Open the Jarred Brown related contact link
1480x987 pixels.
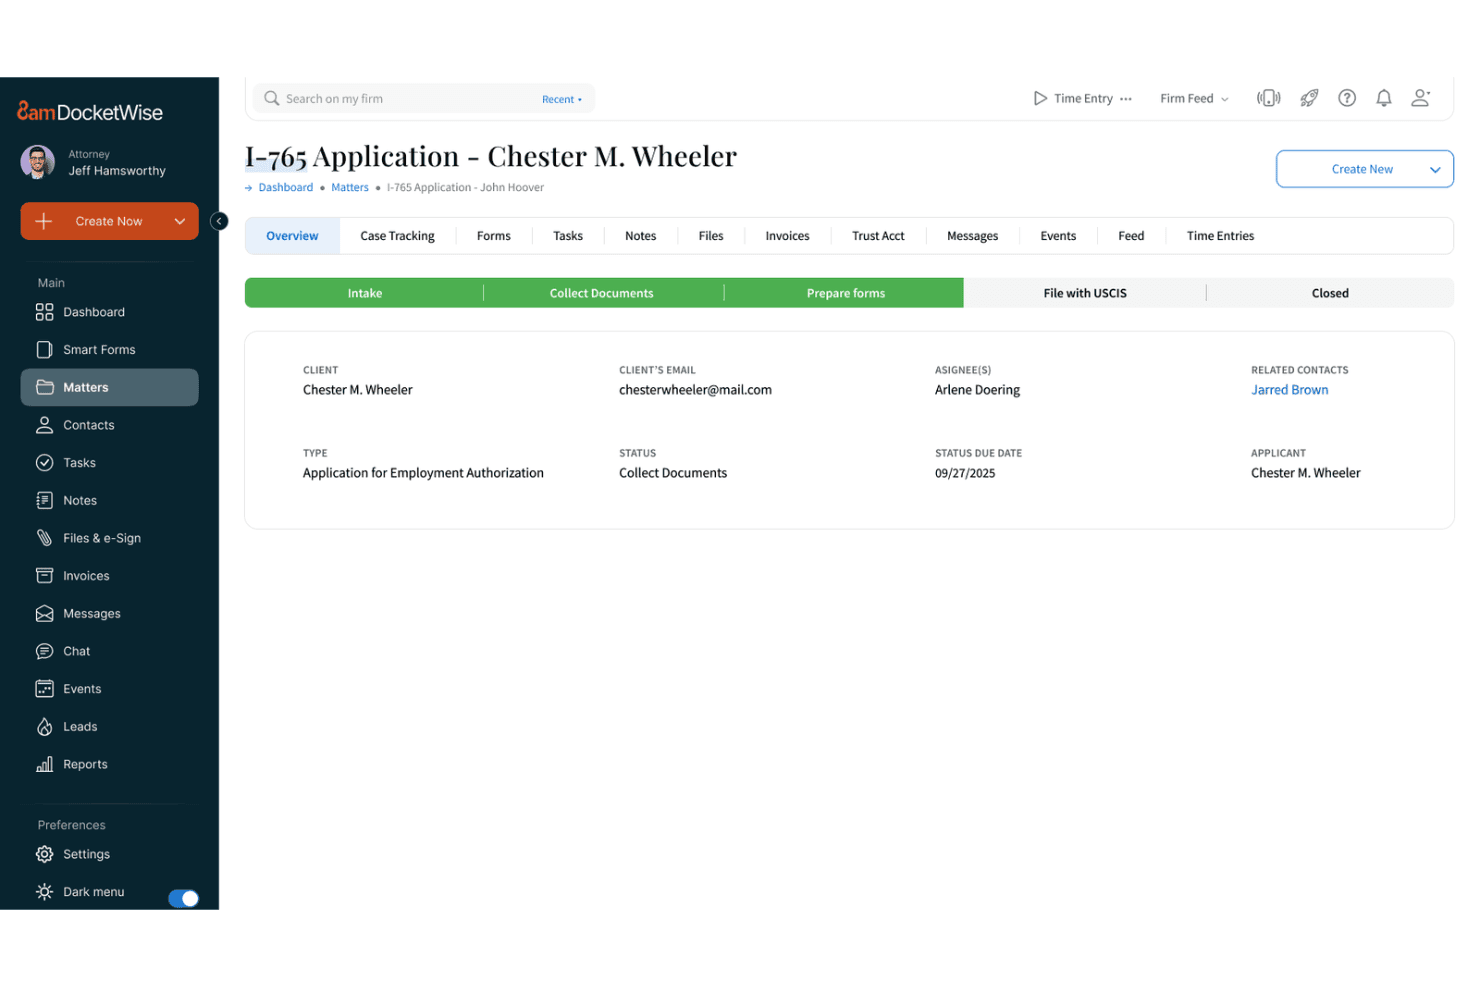tap(1290, 390)
